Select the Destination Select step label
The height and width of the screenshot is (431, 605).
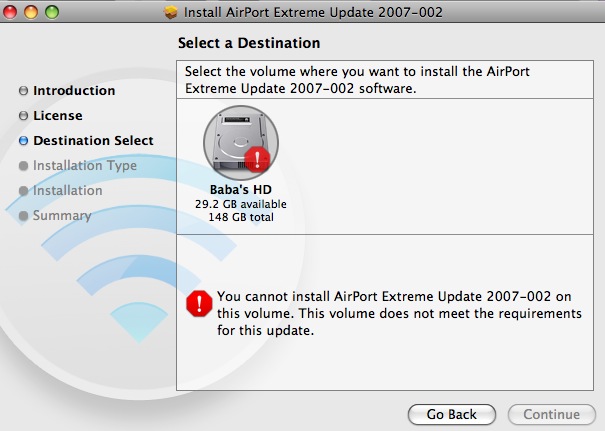(93, 141)
